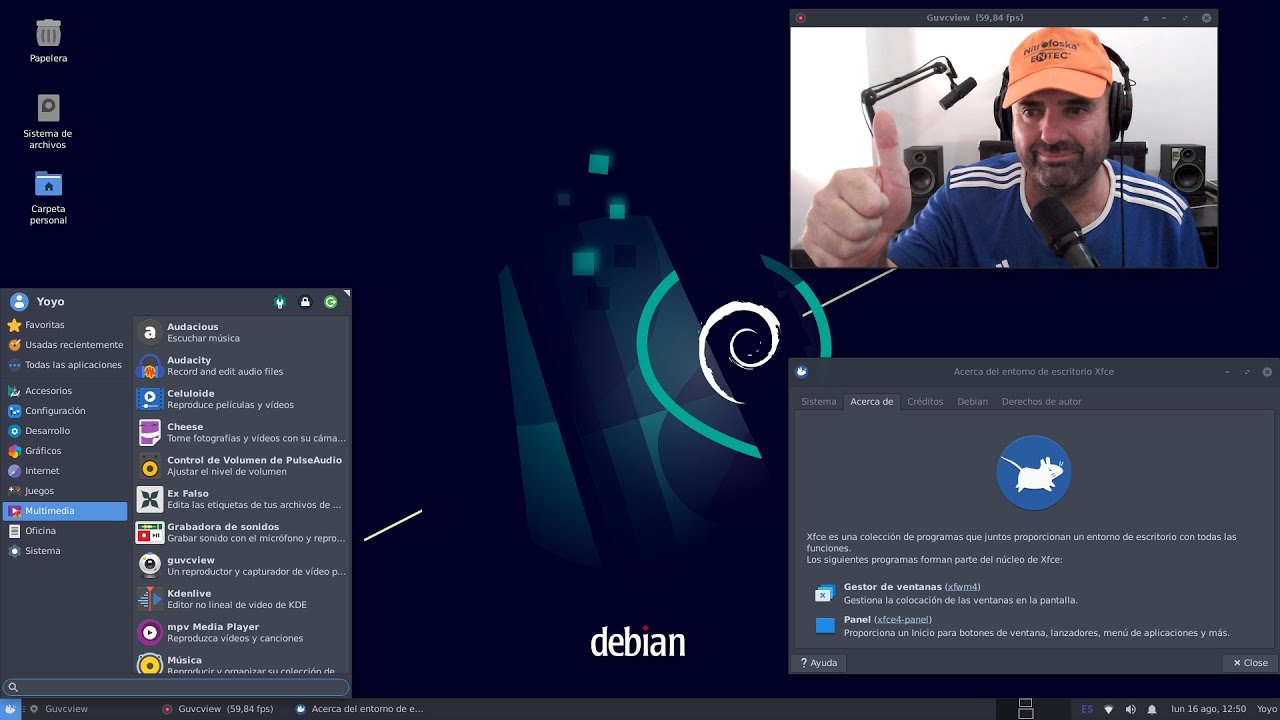Select the Internet category

pos(65,471)
